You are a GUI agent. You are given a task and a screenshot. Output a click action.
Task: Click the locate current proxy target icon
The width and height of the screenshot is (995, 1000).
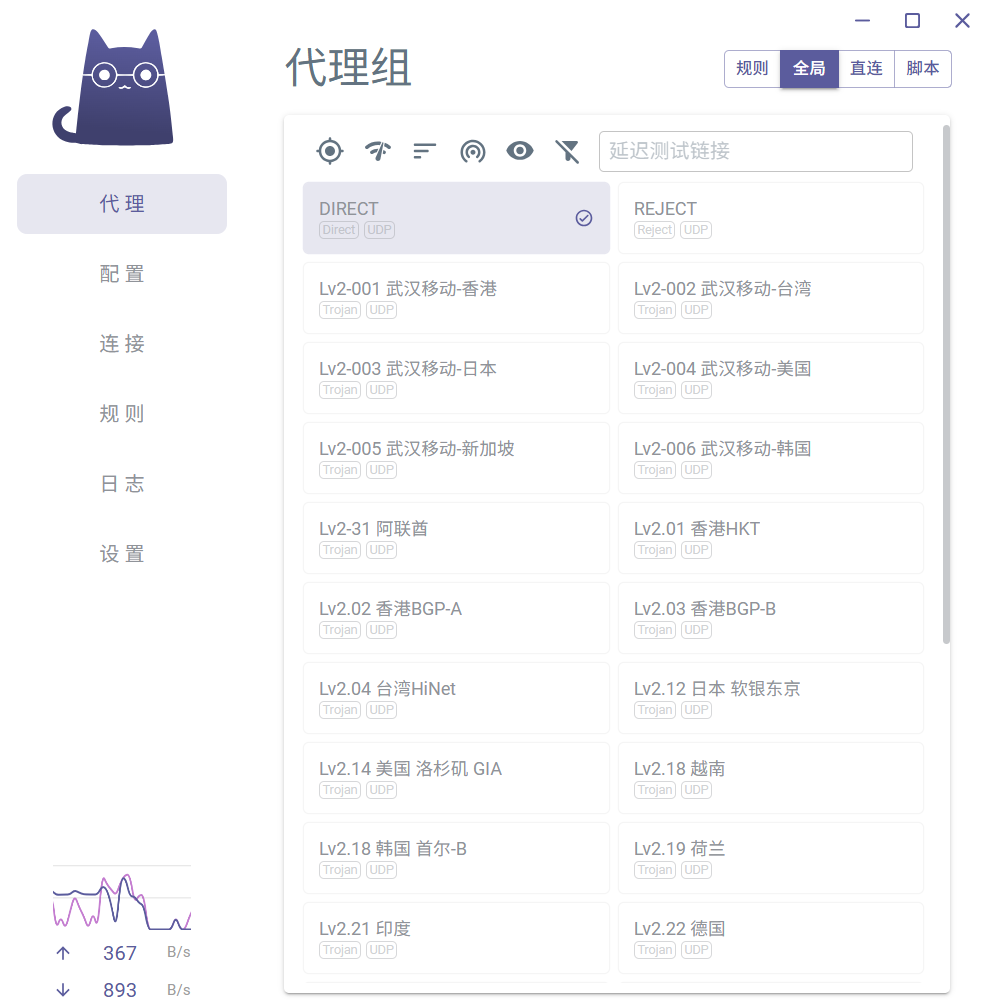[x=329, y=151]
